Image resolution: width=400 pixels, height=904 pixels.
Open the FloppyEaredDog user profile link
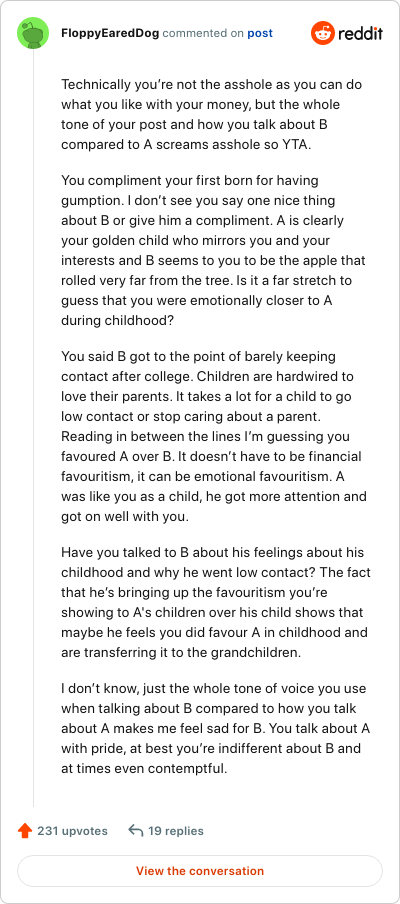[x=110, y=33]
